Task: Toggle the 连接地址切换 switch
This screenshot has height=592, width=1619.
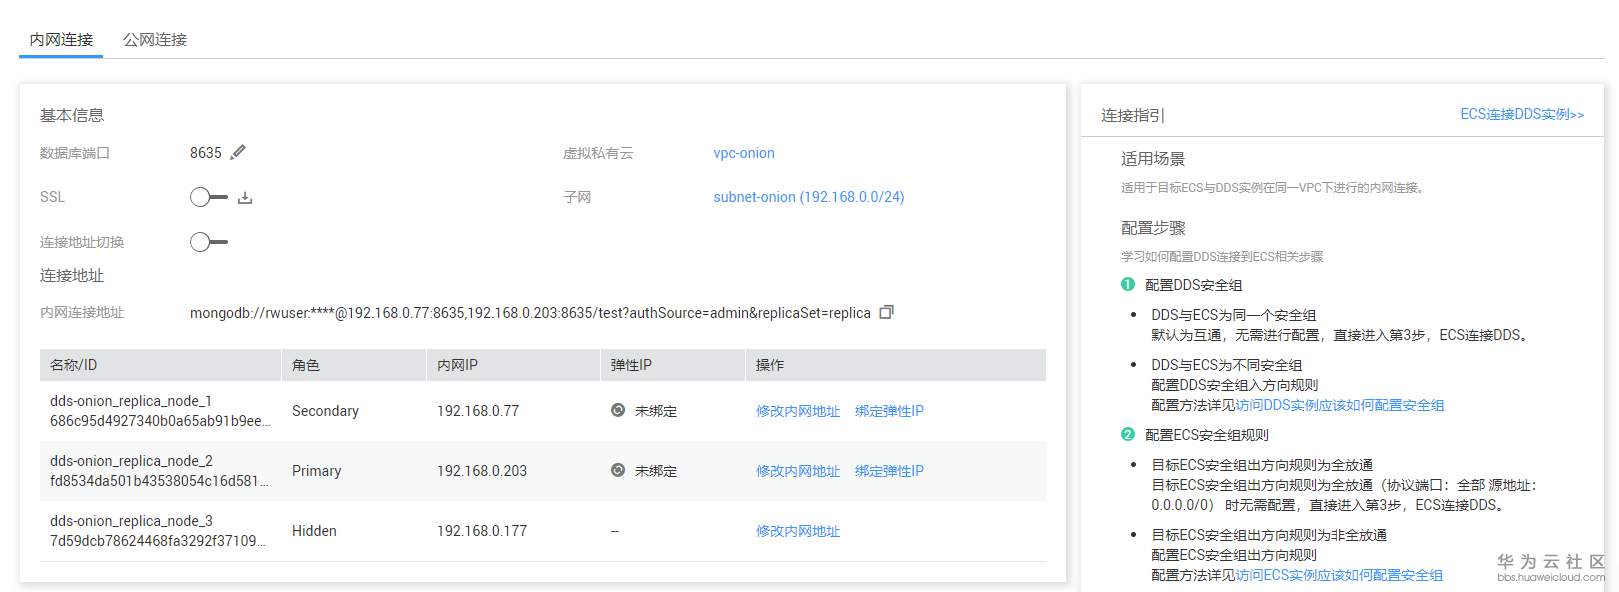Action: (x=209, y=242)
